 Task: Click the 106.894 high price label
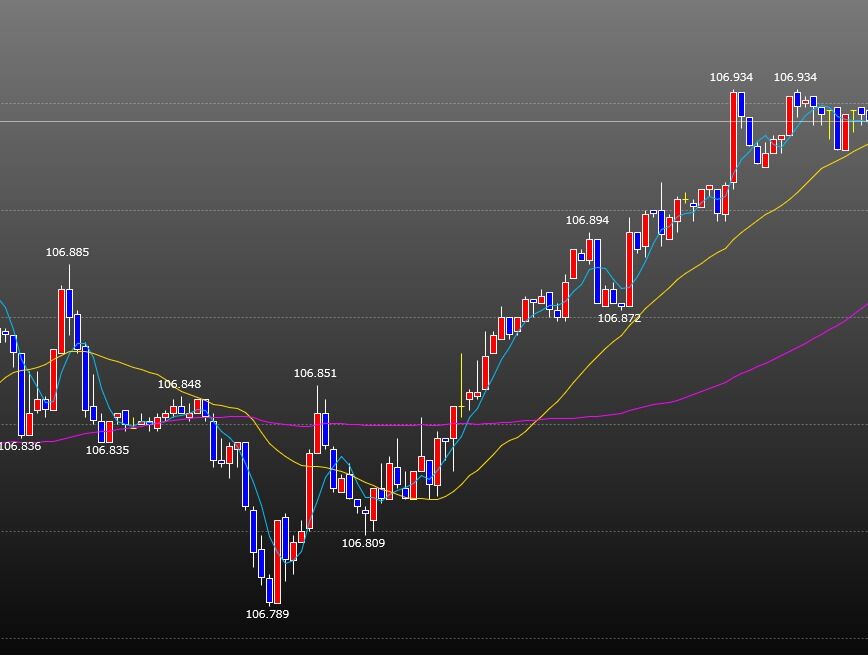pos(587,220)
